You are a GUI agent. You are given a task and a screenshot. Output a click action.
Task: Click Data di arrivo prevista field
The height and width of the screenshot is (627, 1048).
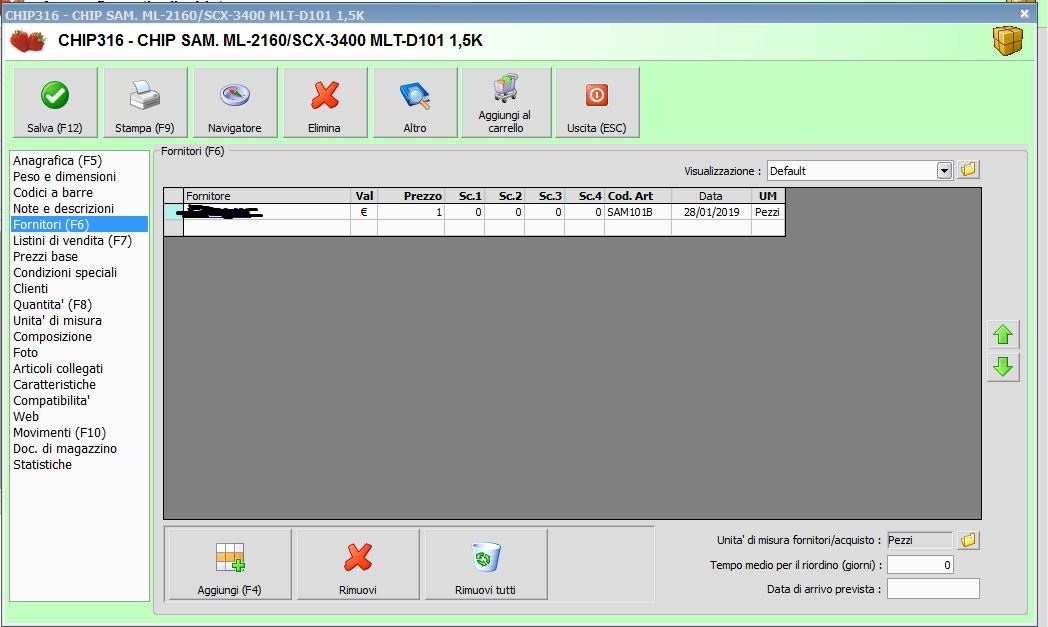pyautogui.click(x=933, y=589)
